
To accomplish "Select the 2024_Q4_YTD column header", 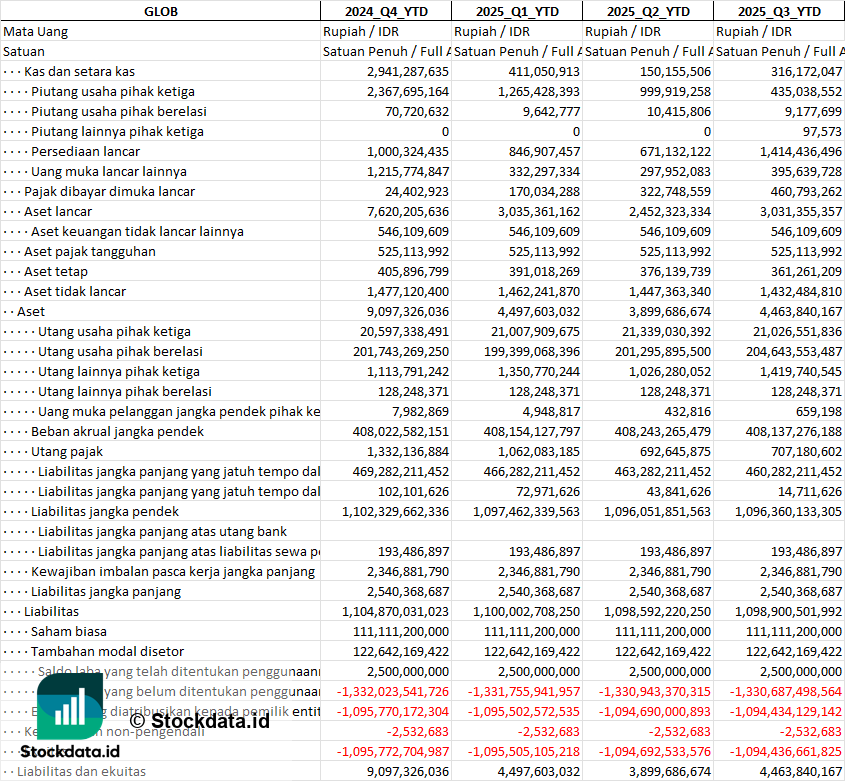I will coord(385,11).
